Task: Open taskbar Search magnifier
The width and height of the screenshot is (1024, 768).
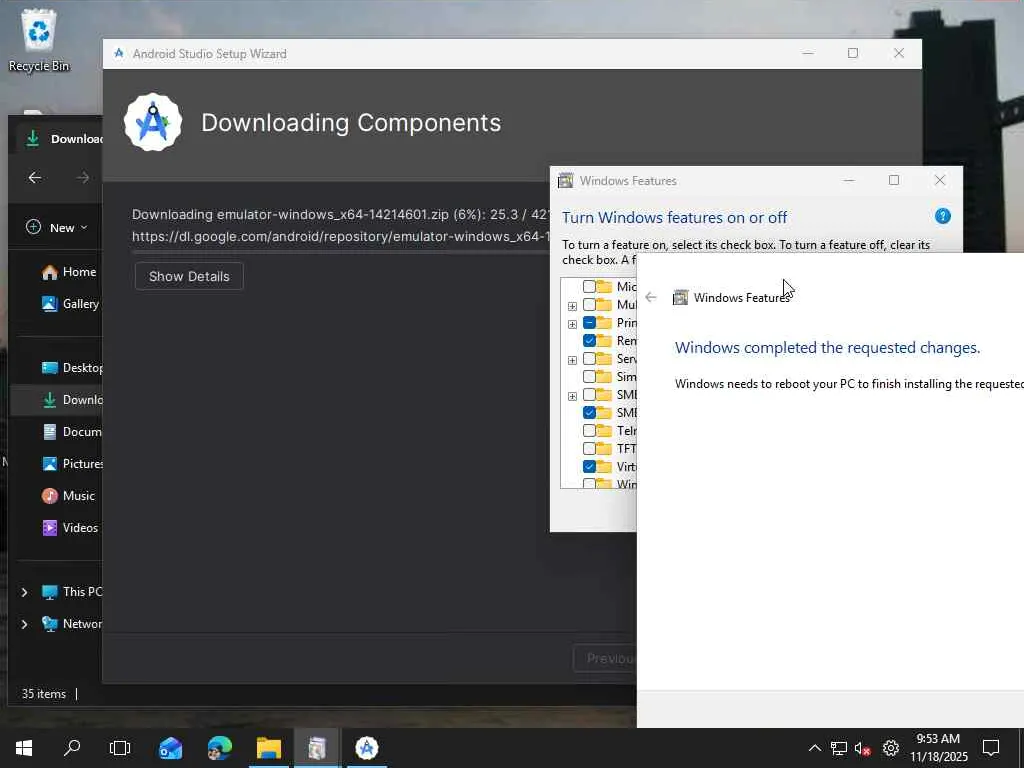Action: coord(72,748)
